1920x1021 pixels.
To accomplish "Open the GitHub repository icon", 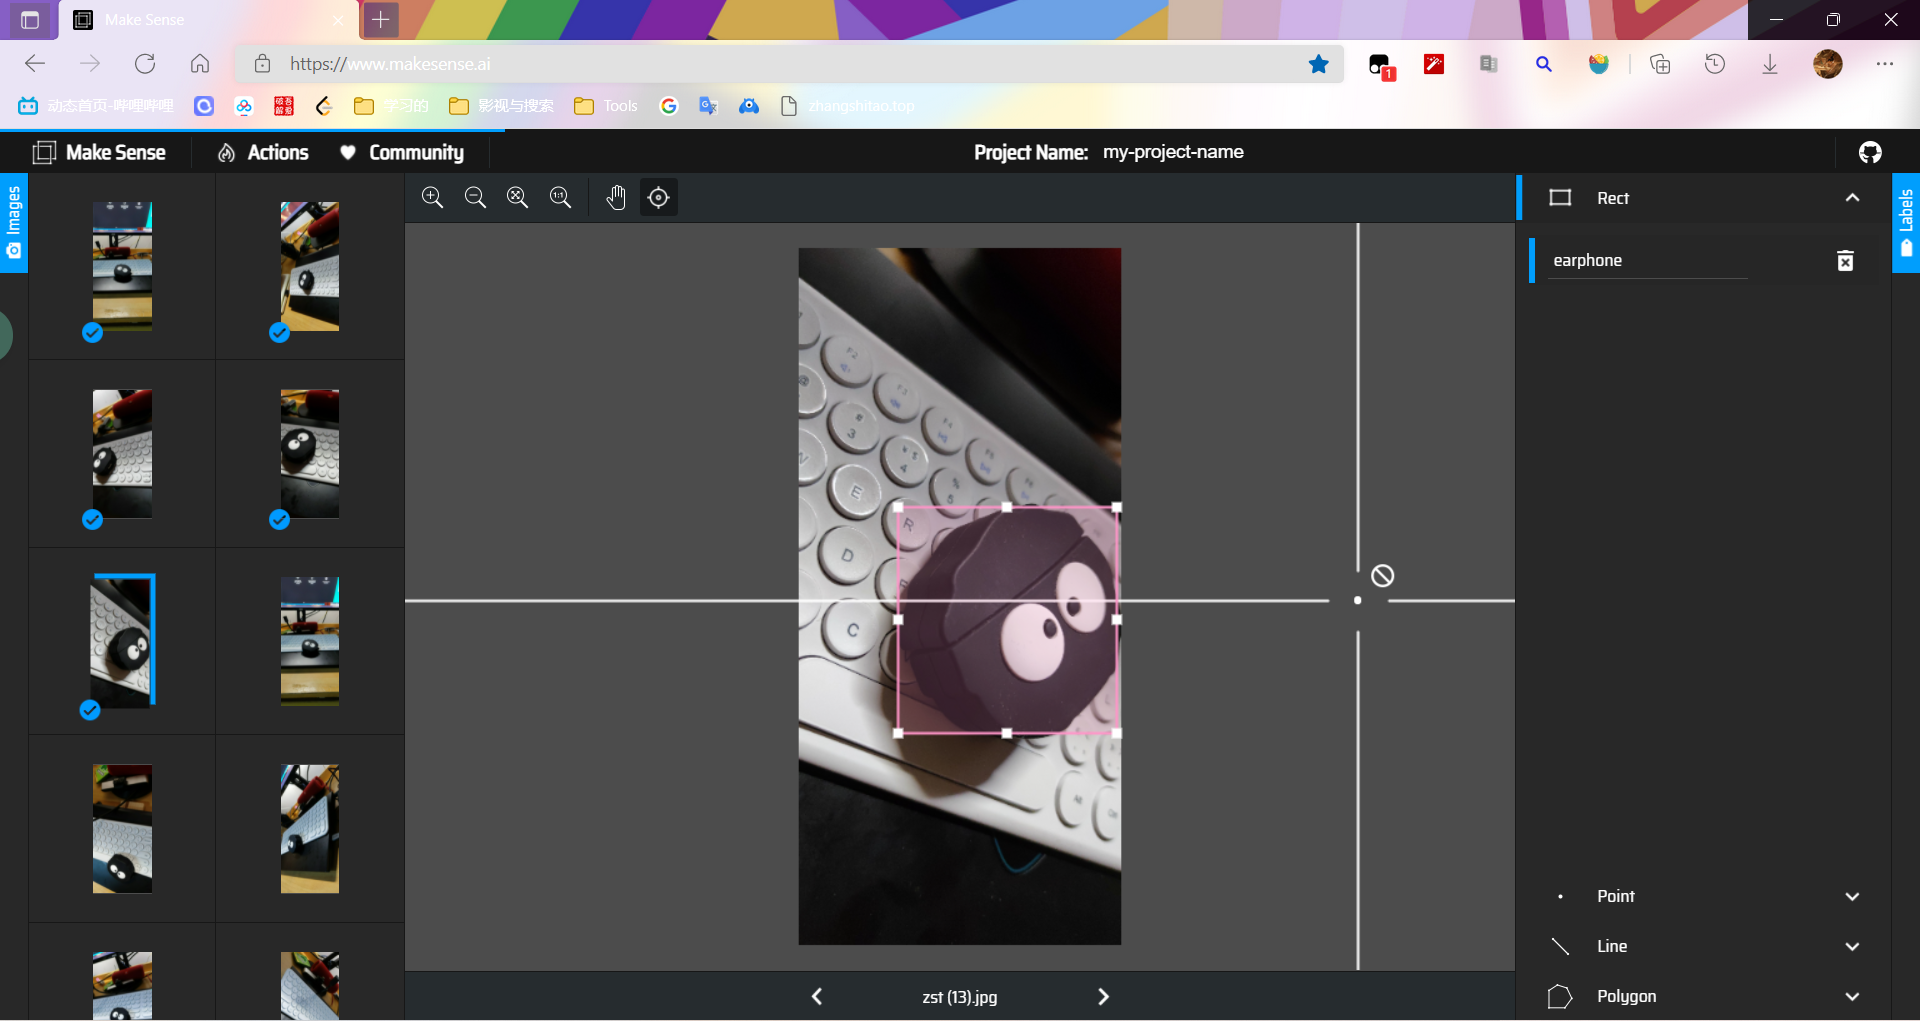I will (x=1870, y=152).
